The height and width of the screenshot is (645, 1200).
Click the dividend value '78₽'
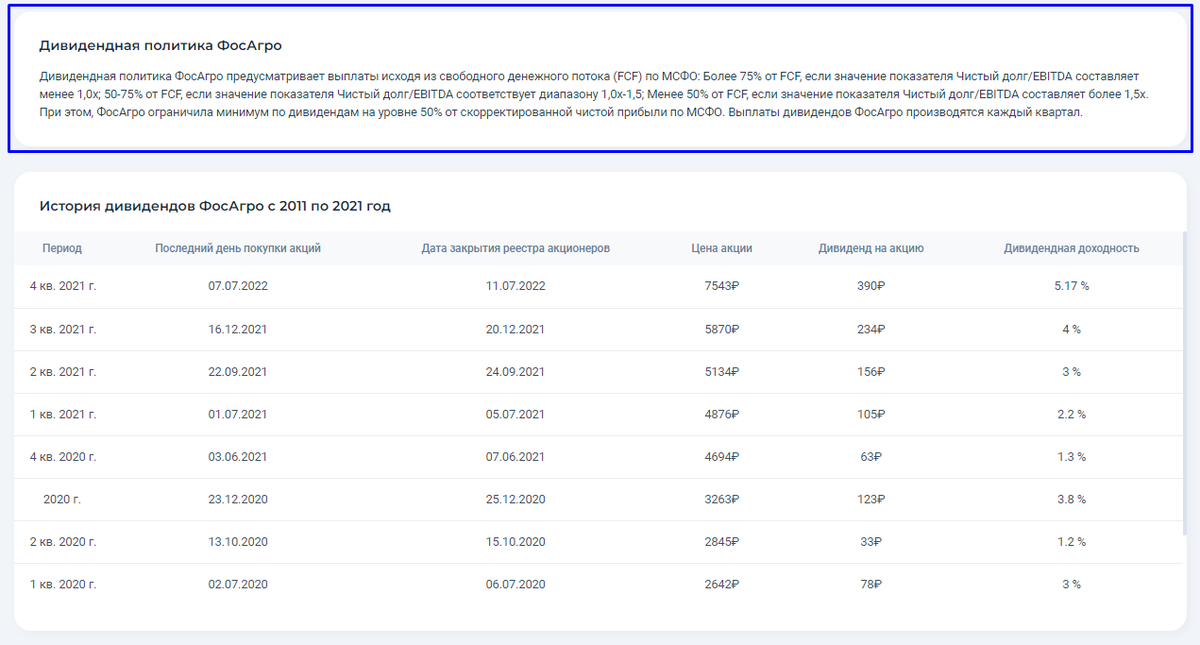click(871, 584)
